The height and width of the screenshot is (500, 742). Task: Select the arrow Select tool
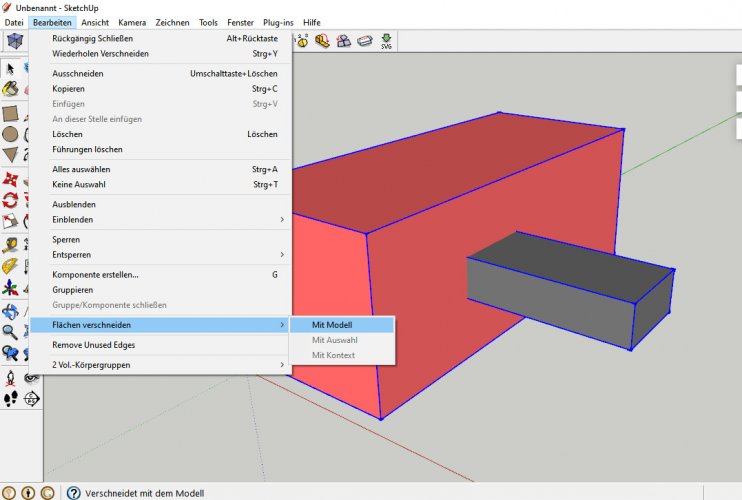click(x=10, y=69)
